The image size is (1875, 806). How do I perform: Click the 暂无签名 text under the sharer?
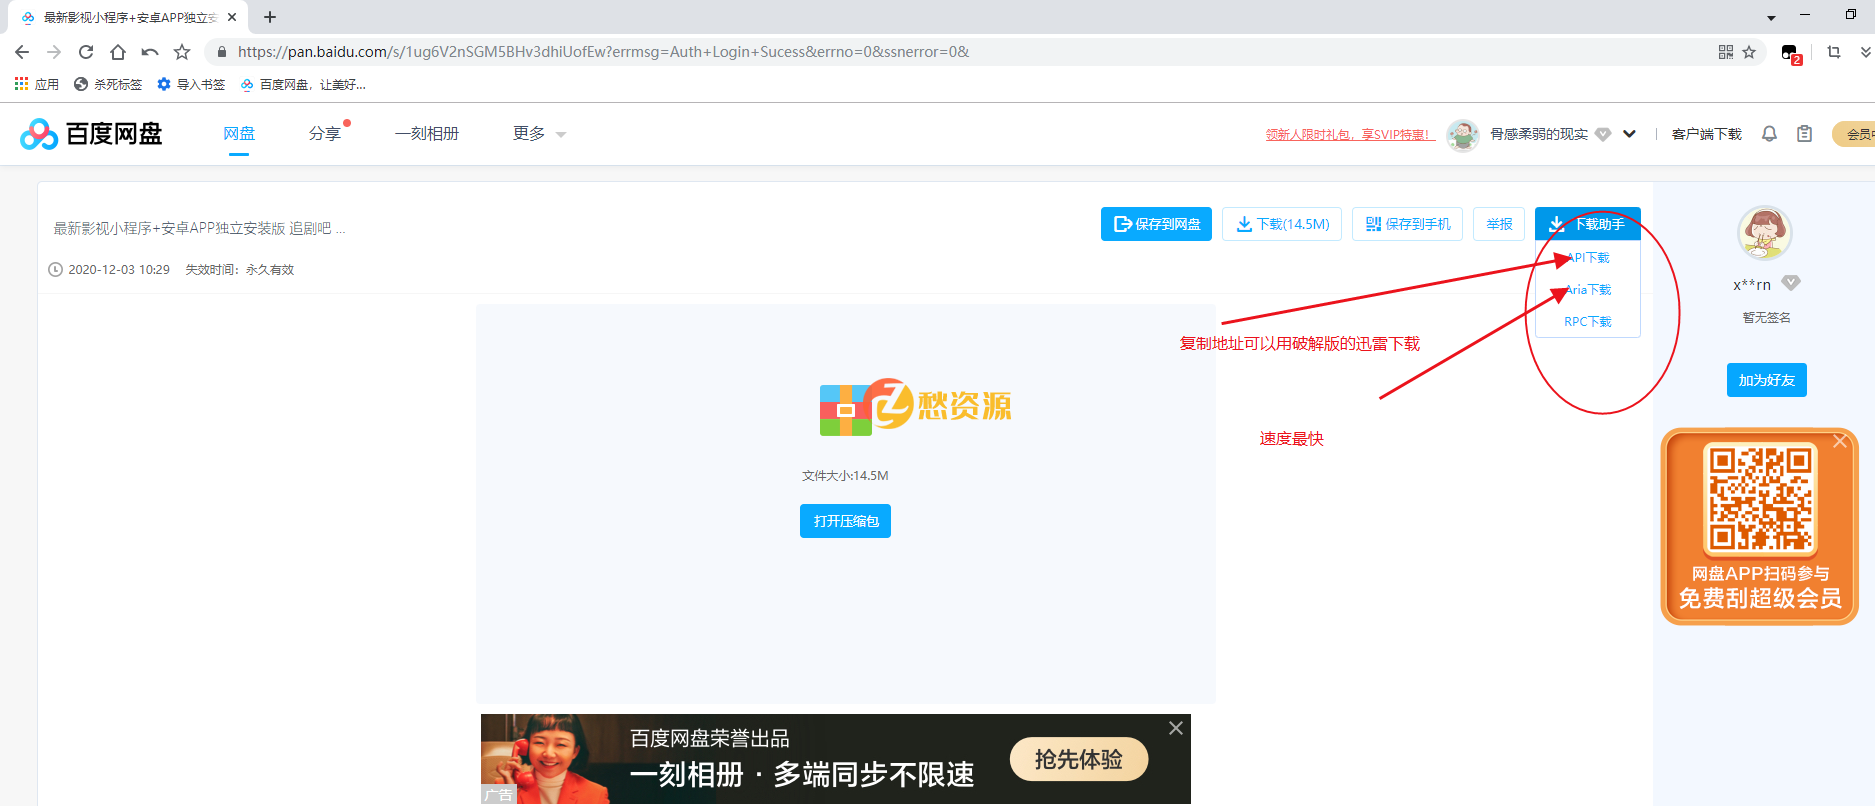tap(1766, 318)
